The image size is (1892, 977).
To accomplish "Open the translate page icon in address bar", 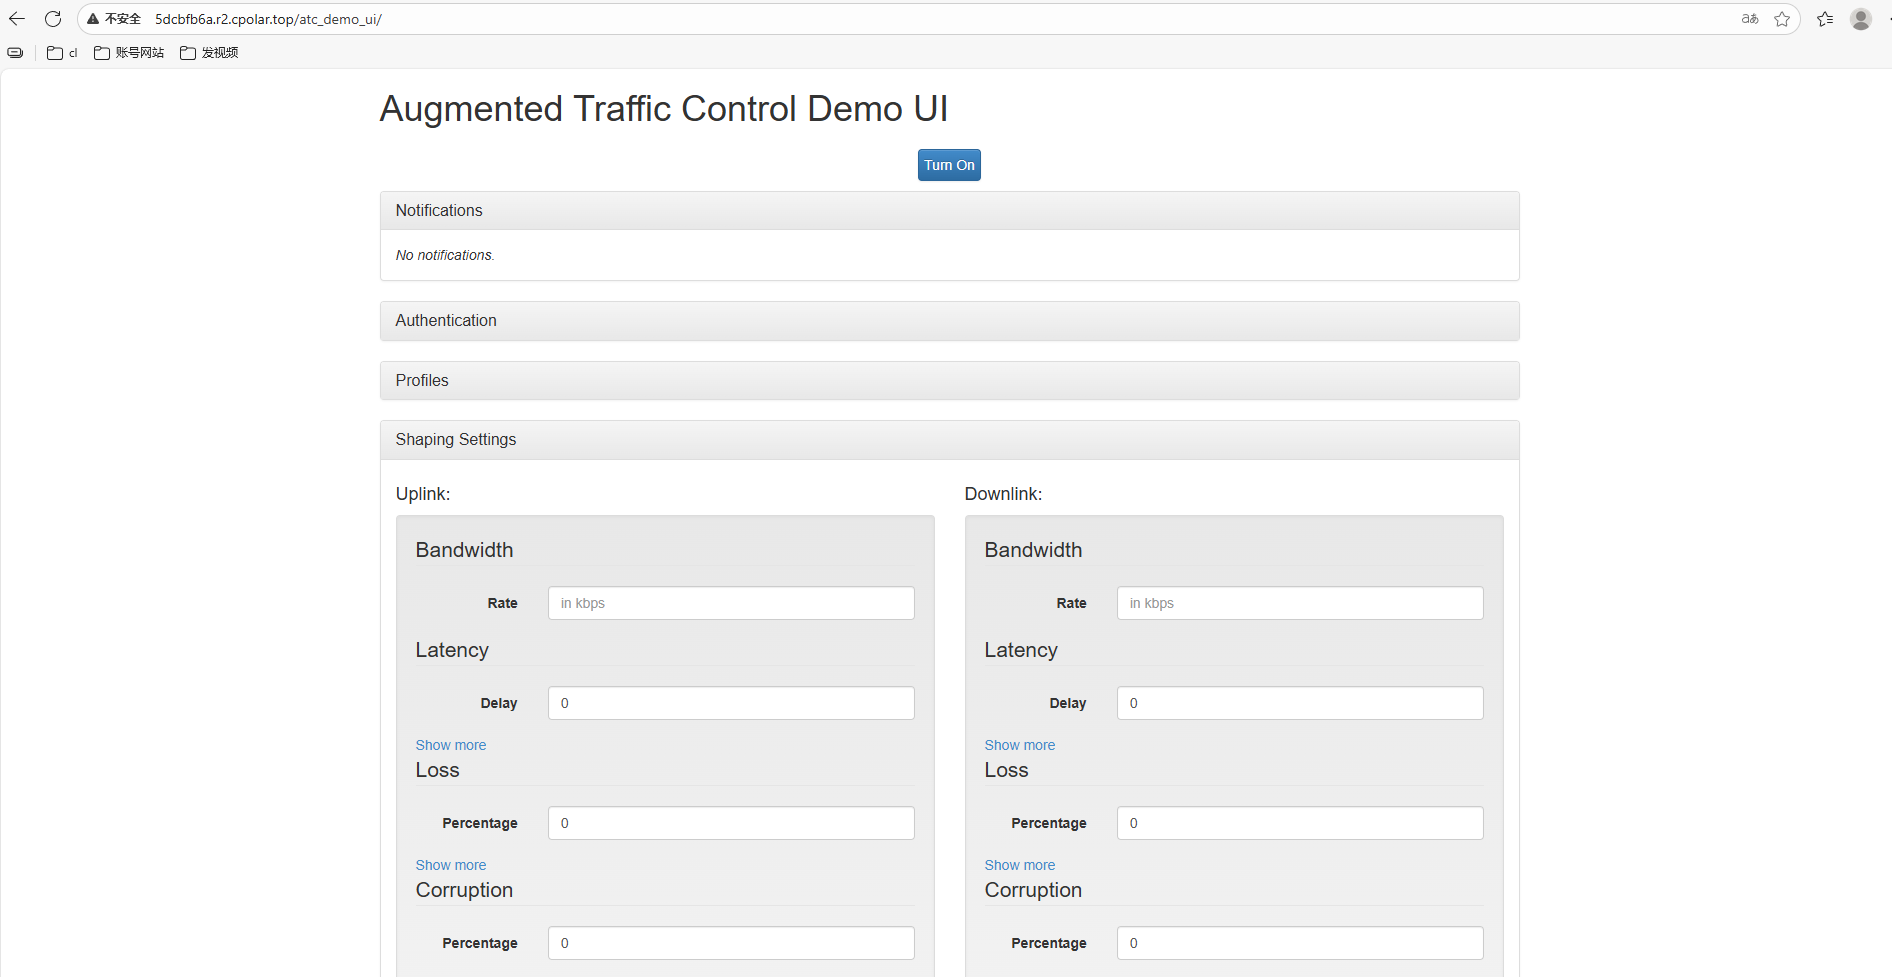I will pos(1750,19).
